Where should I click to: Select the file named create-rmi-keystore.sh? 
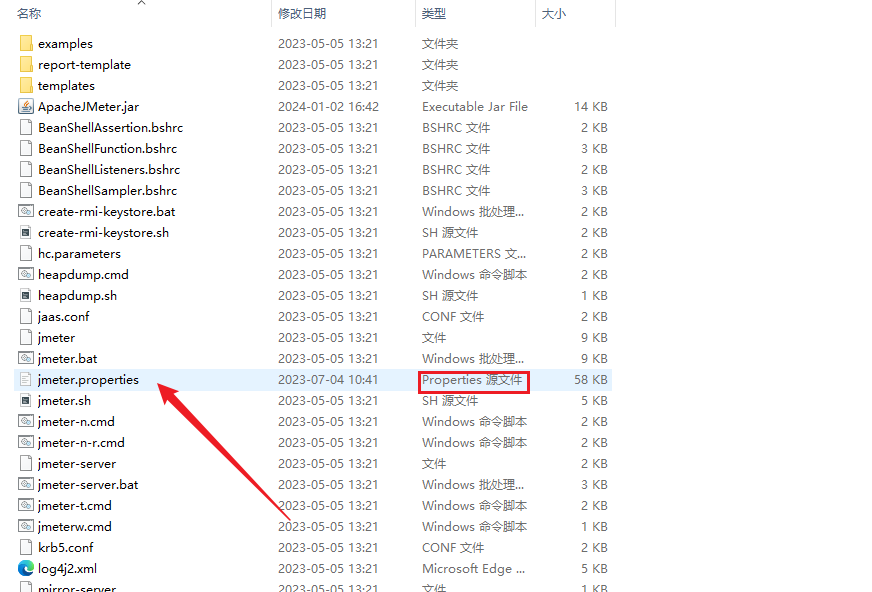pos(103,232)
